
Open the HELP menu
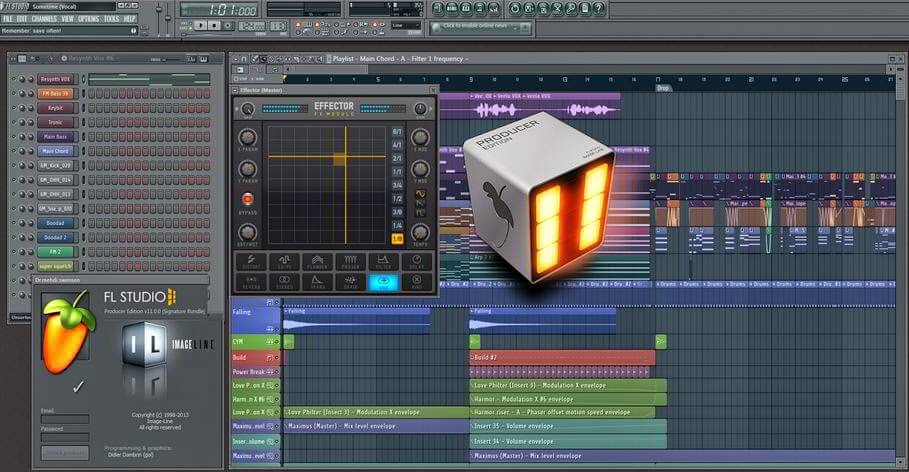(x=129, y=19)
